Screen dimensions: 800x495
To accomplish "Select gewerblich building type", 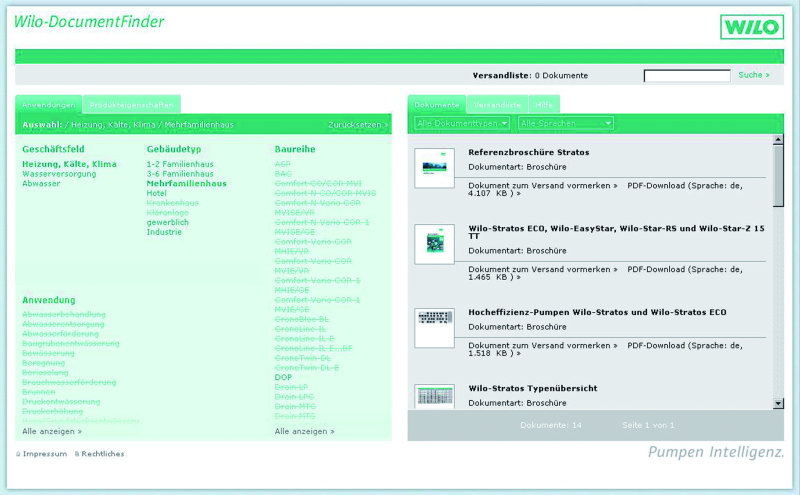I will click(x=168, y=222).
